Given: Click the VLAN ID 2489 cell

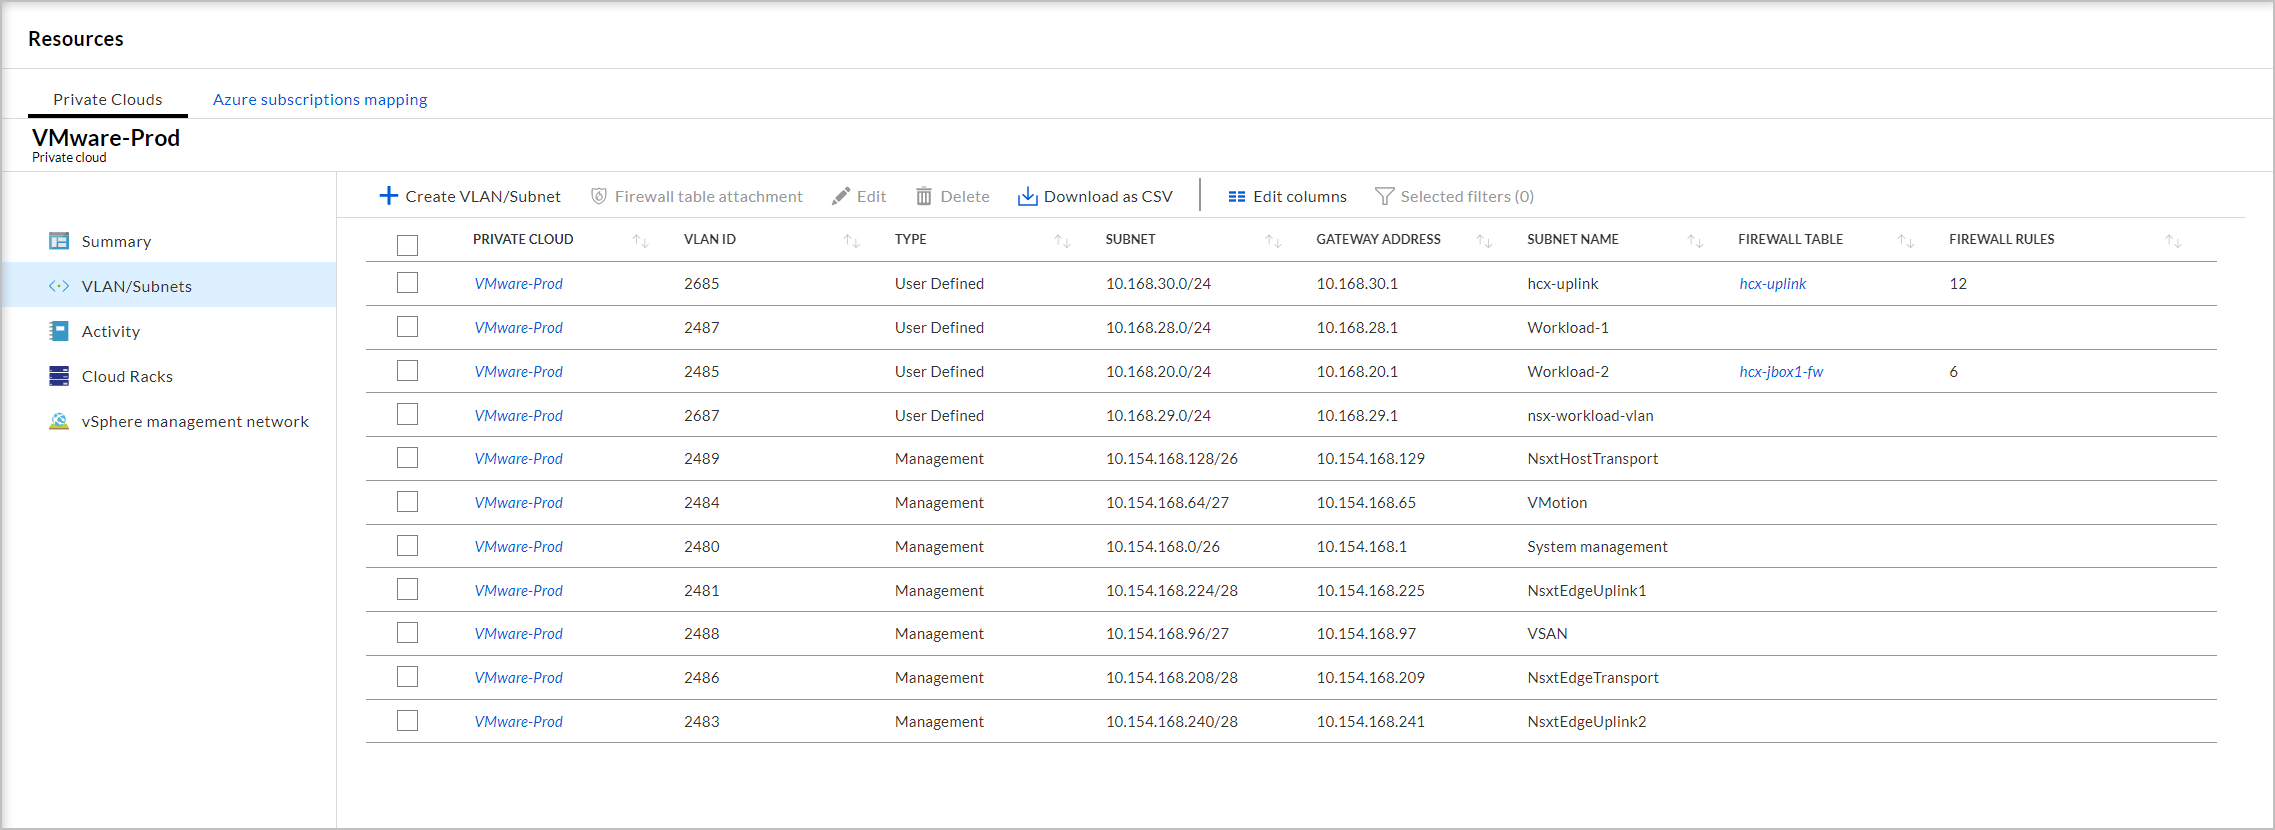Looking at the screenshot, I should (x=702, y=459).
